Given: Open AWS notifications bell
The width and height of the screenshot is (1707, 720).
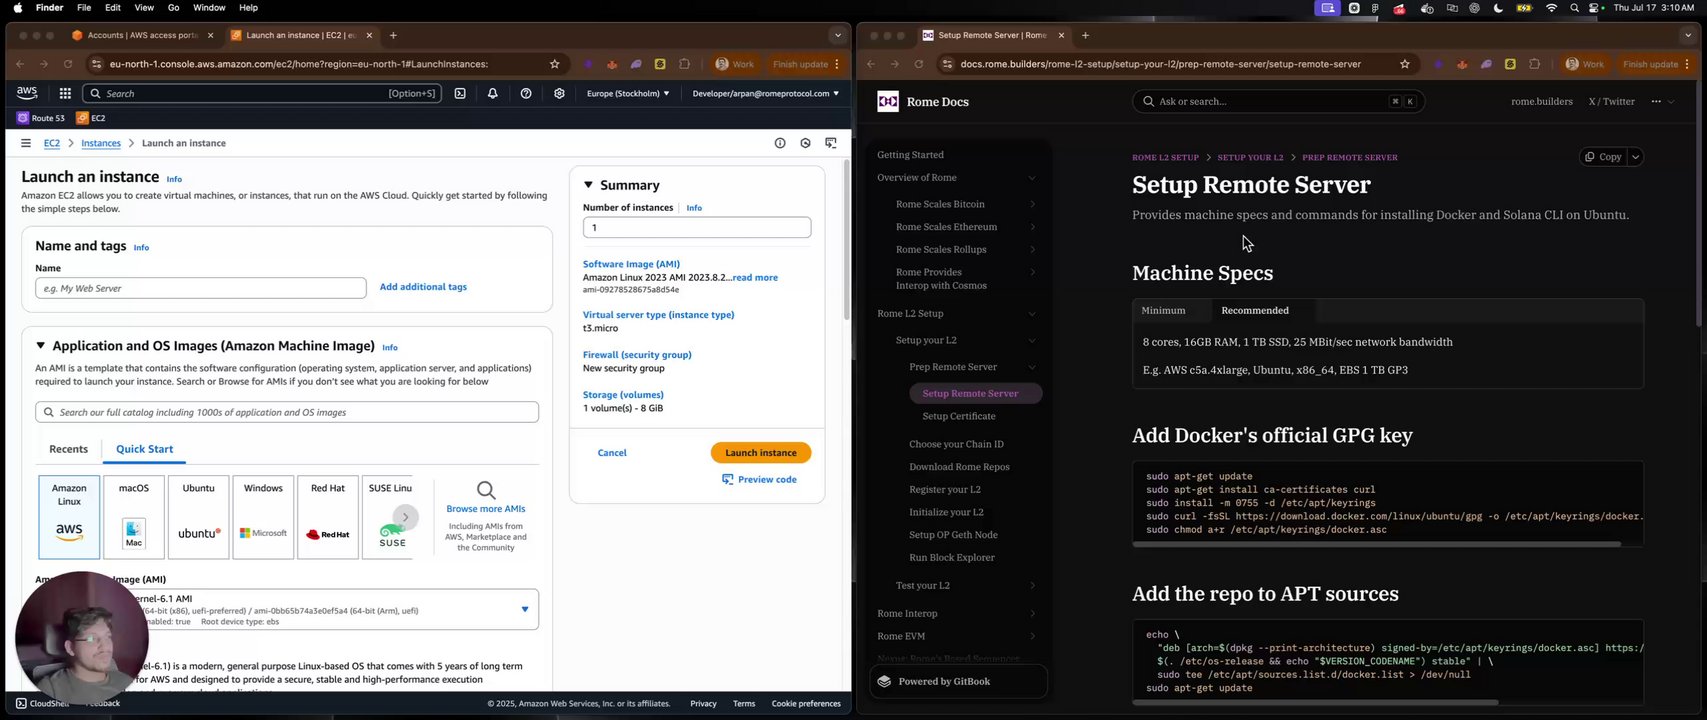Looking at the screenshot, I should (493, 93).
